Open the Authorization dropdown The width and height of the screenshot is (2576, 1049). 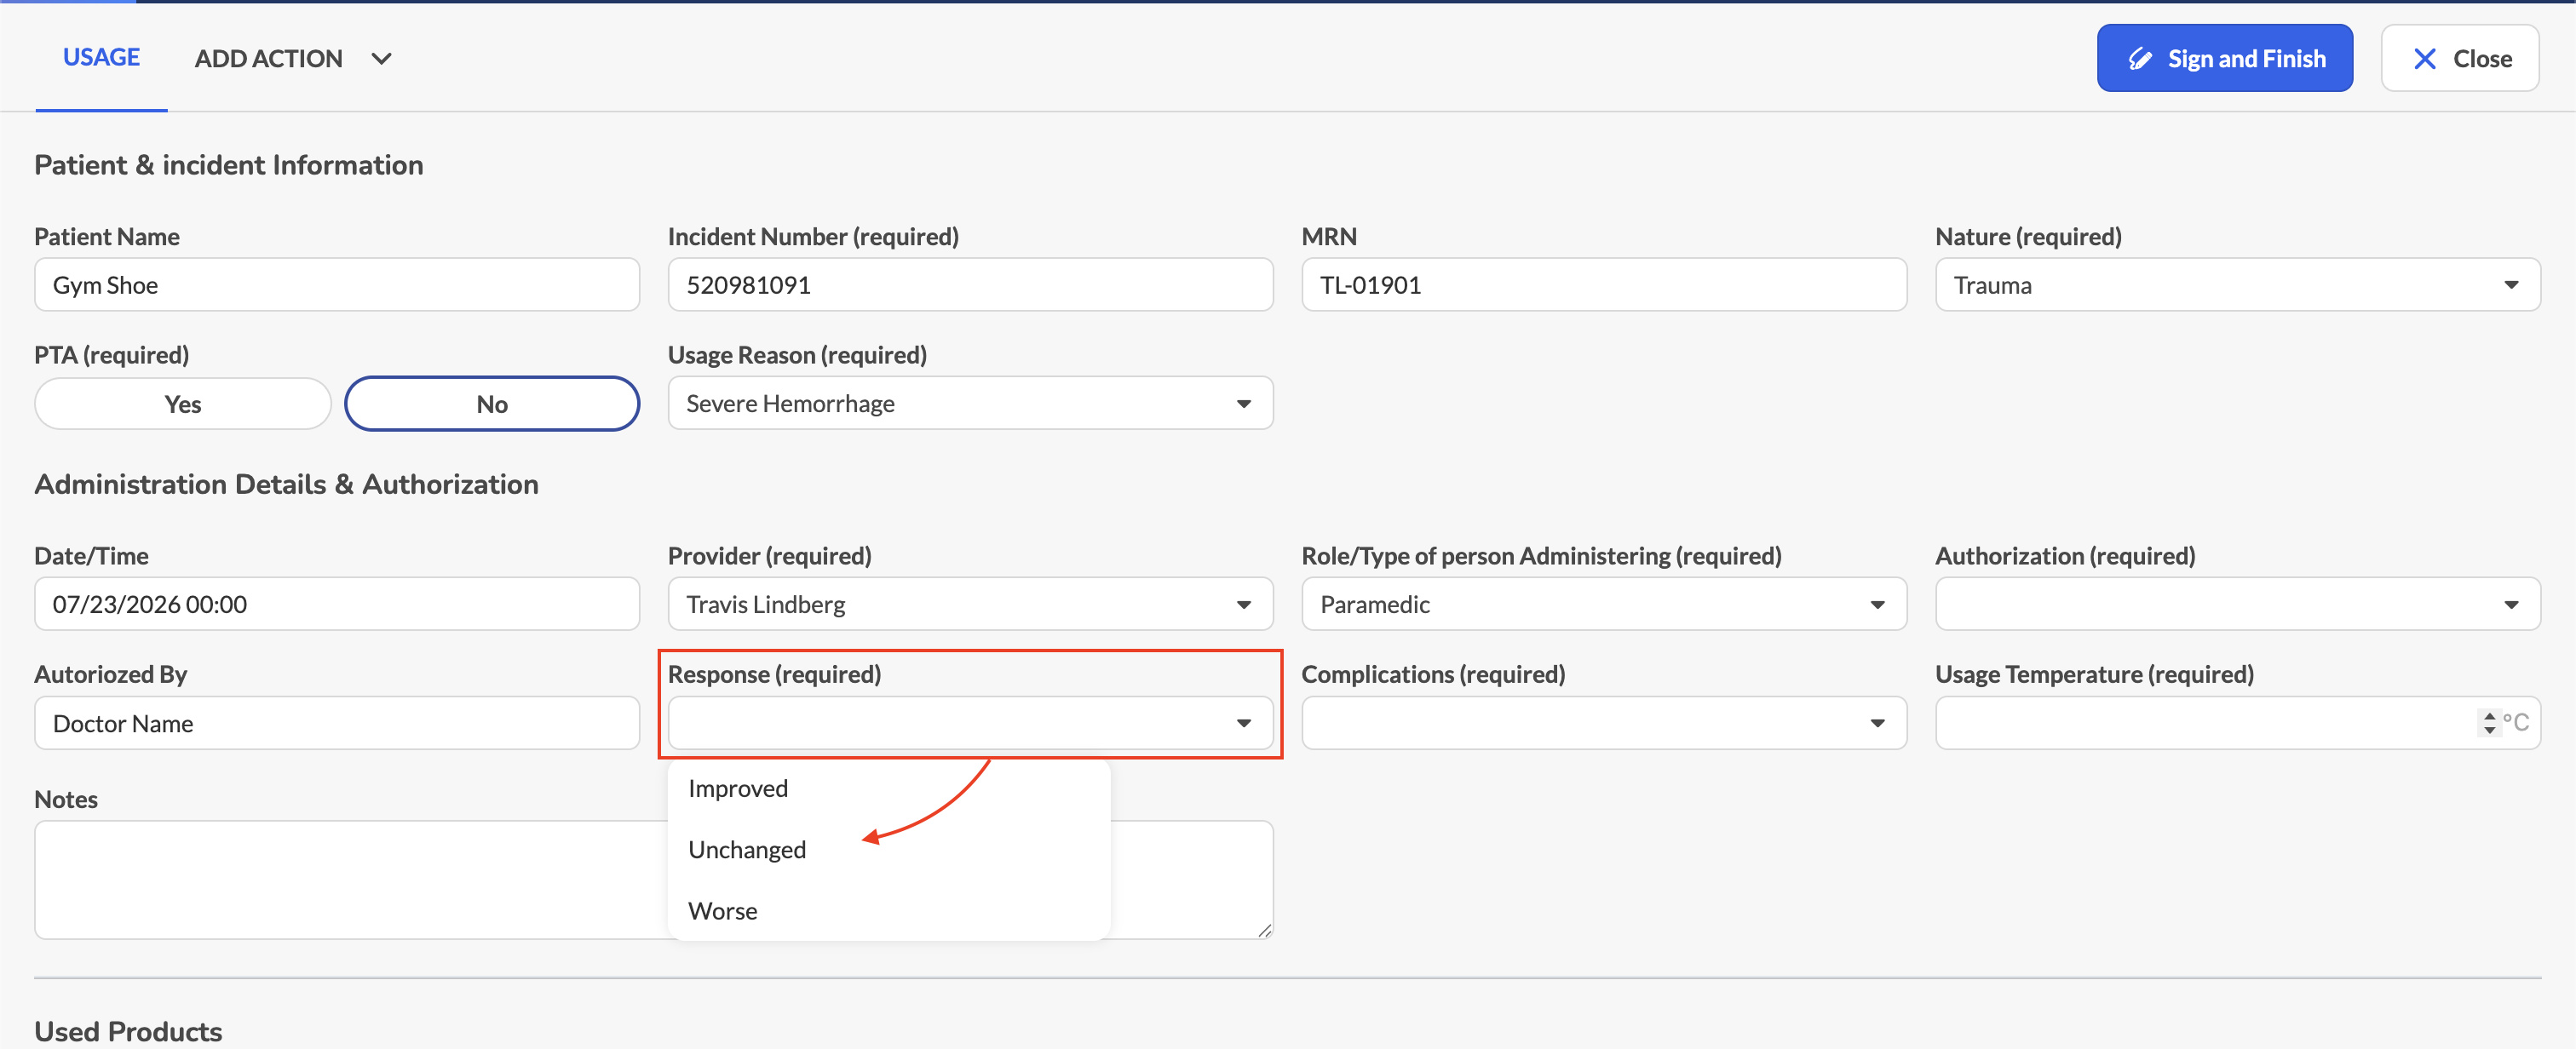(x=2238, y=604)
